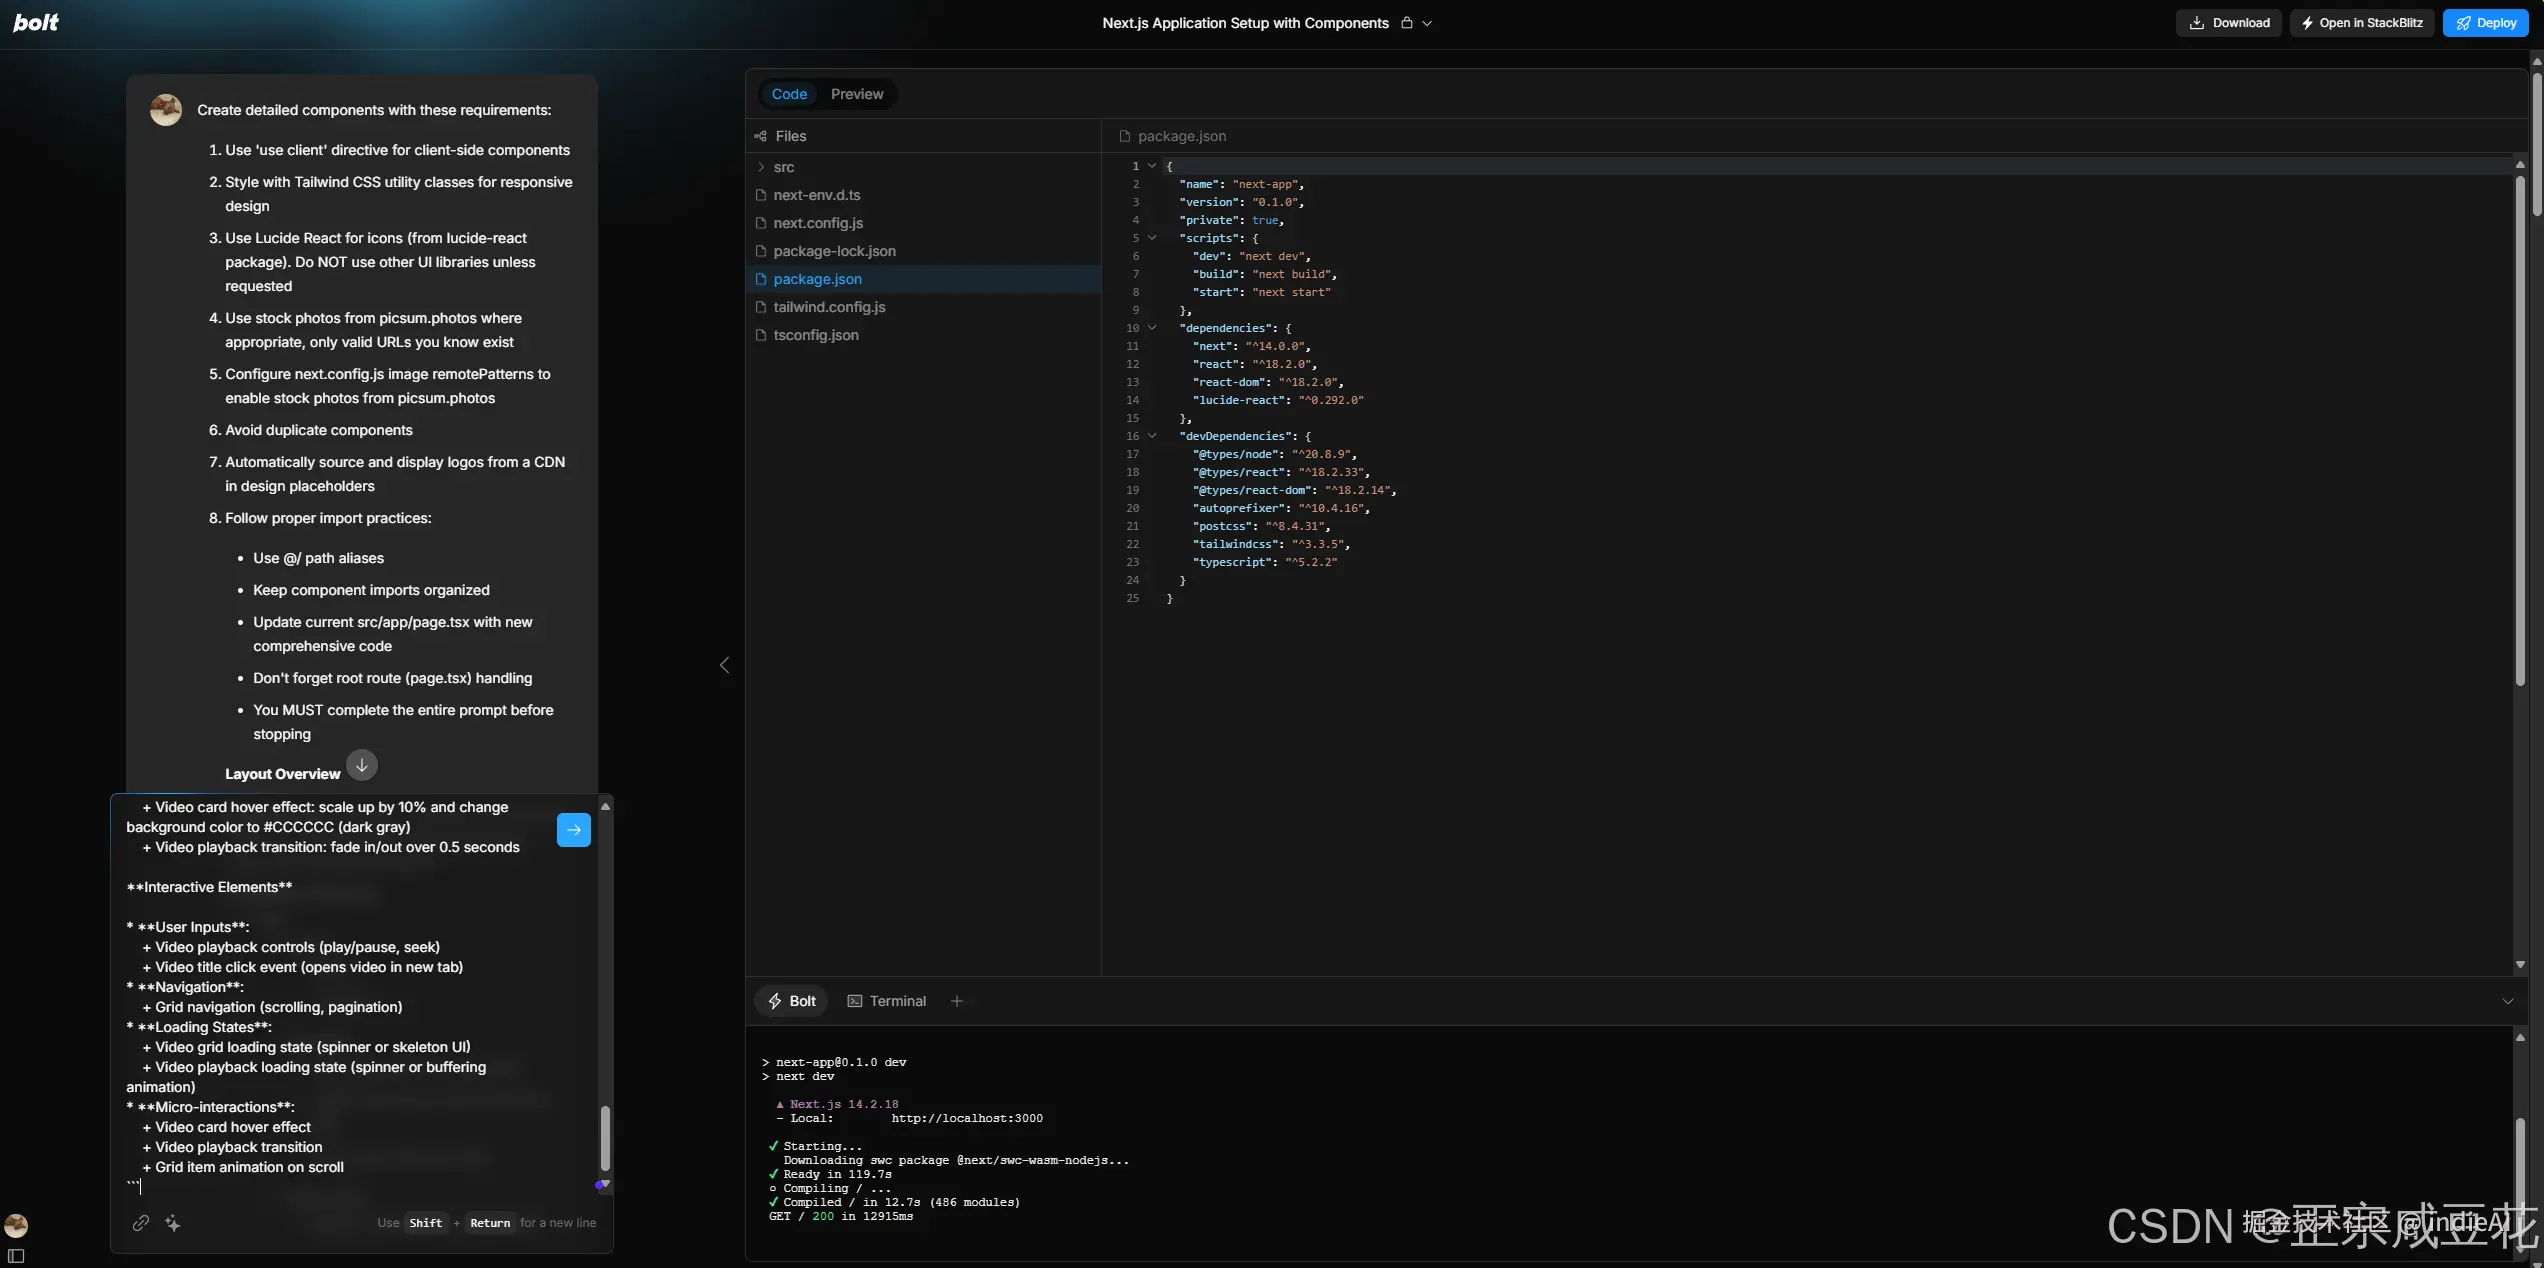Switch to Code view toggle
2544x1268 pixels.
[x=789, y=94]
